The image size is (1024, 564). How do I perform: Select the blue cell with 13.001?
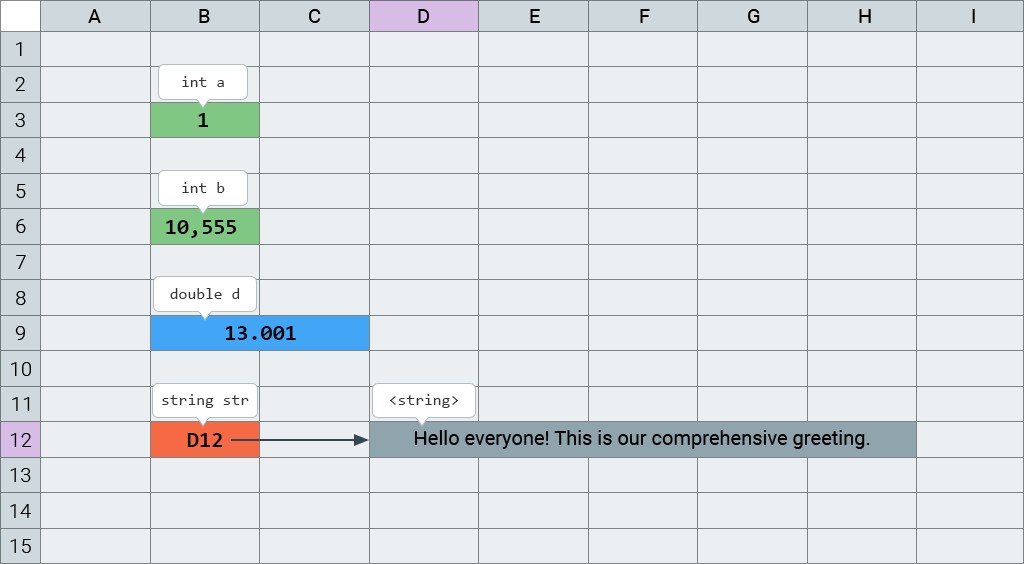(x=260, y=333)
